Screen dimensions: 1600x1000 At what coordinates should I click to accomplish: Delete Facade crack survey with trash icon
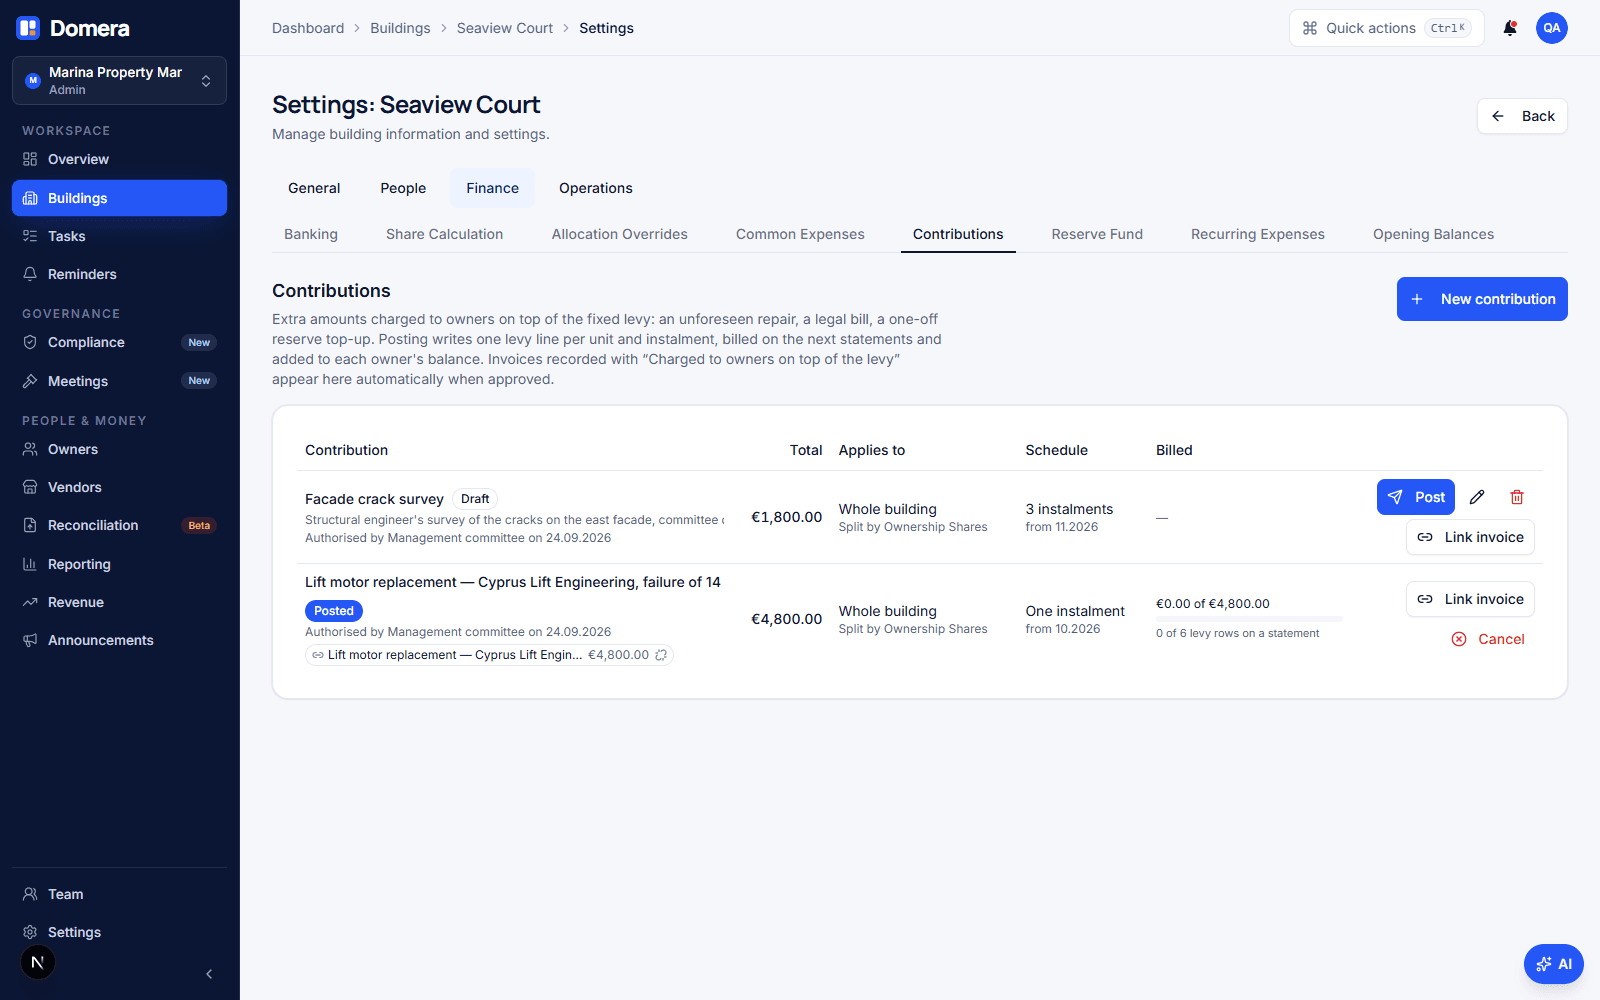pyautogui.click(x=1517, y=497)
